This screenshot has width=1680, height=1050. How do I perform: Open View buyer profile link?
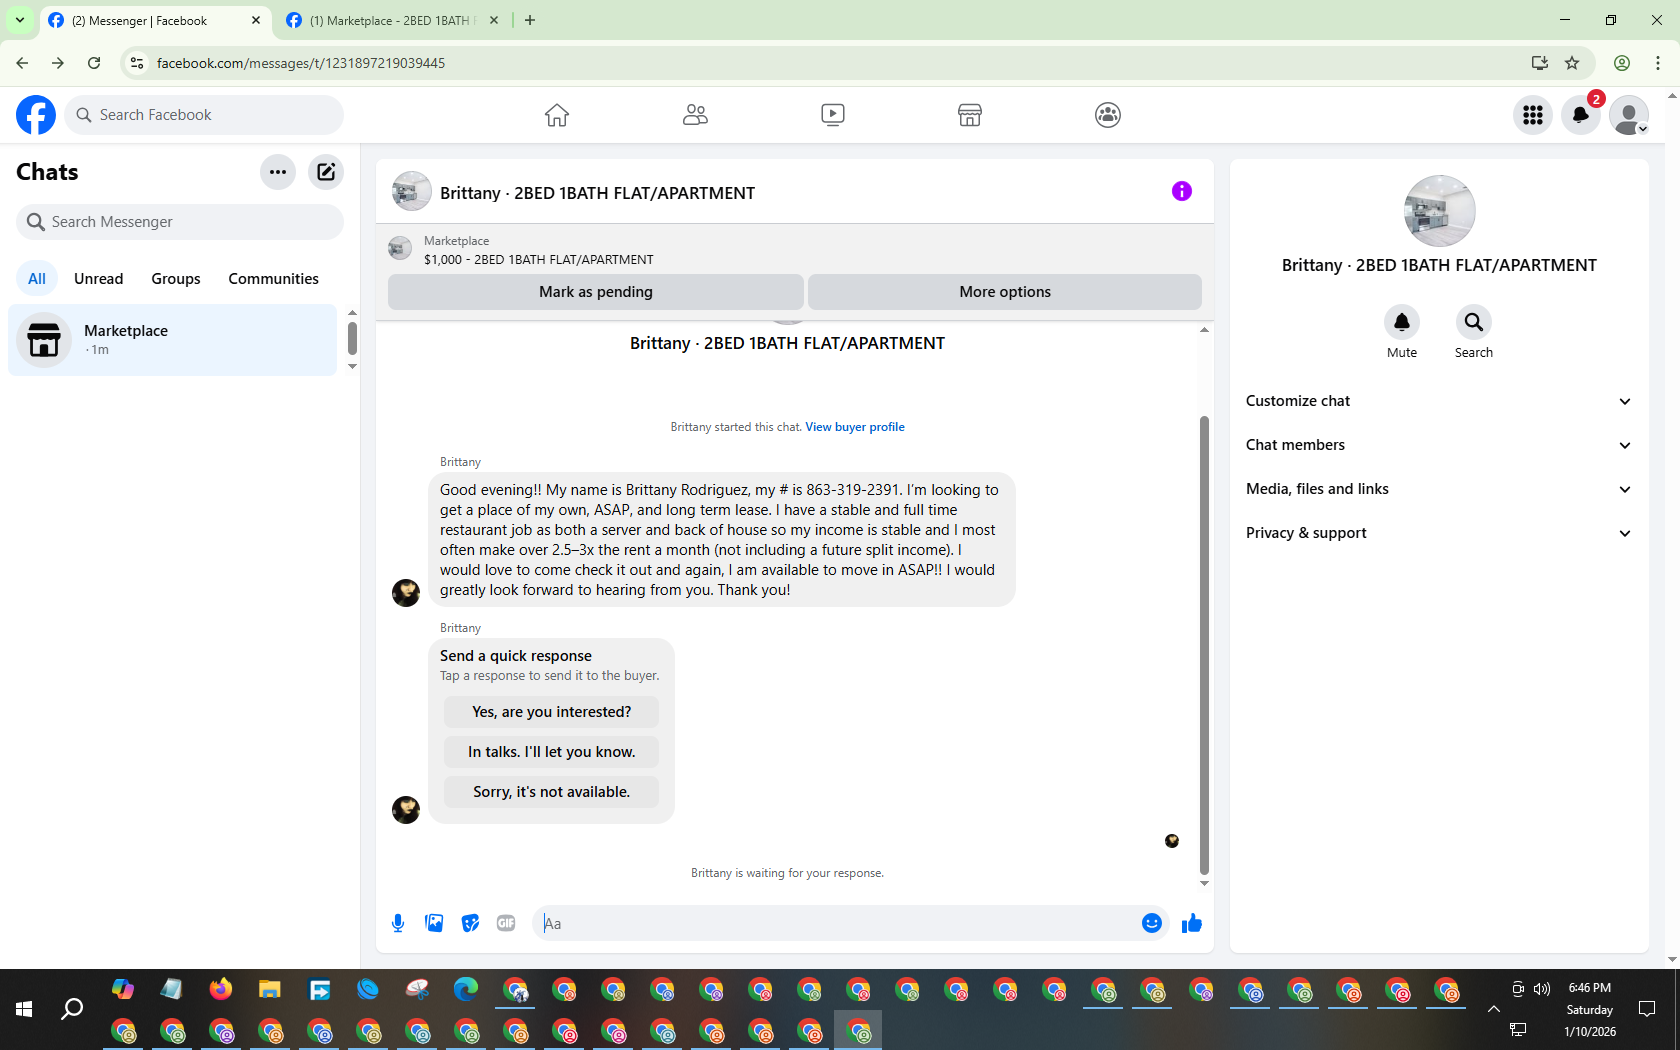(x=855, y=427)
